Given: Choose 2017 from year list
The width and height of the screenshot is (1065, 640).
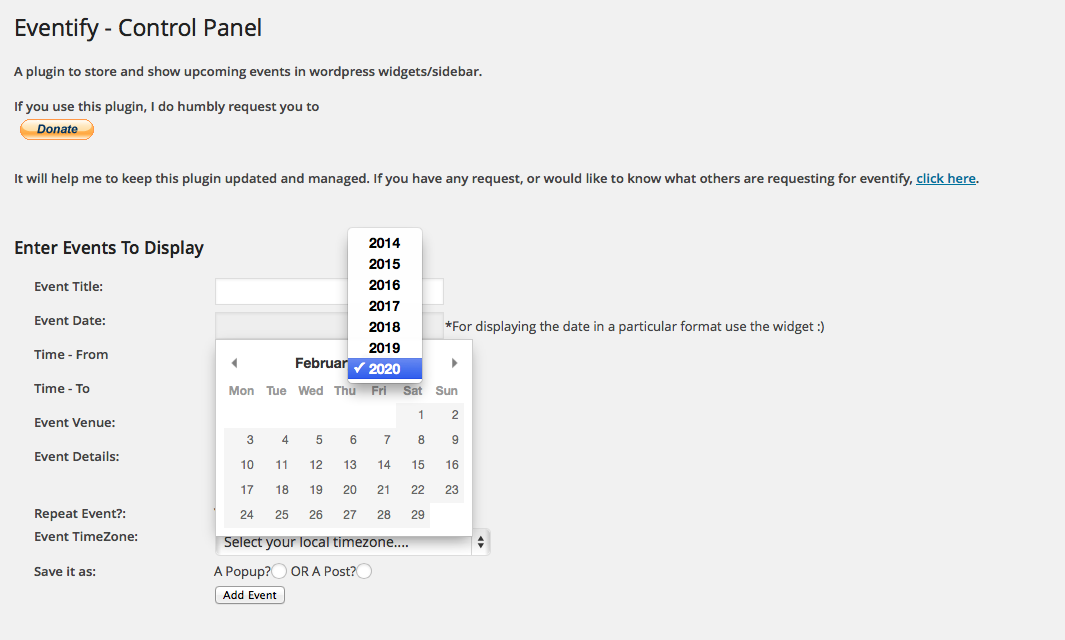Looking at the screenshot, I should (x=384, y=306).
